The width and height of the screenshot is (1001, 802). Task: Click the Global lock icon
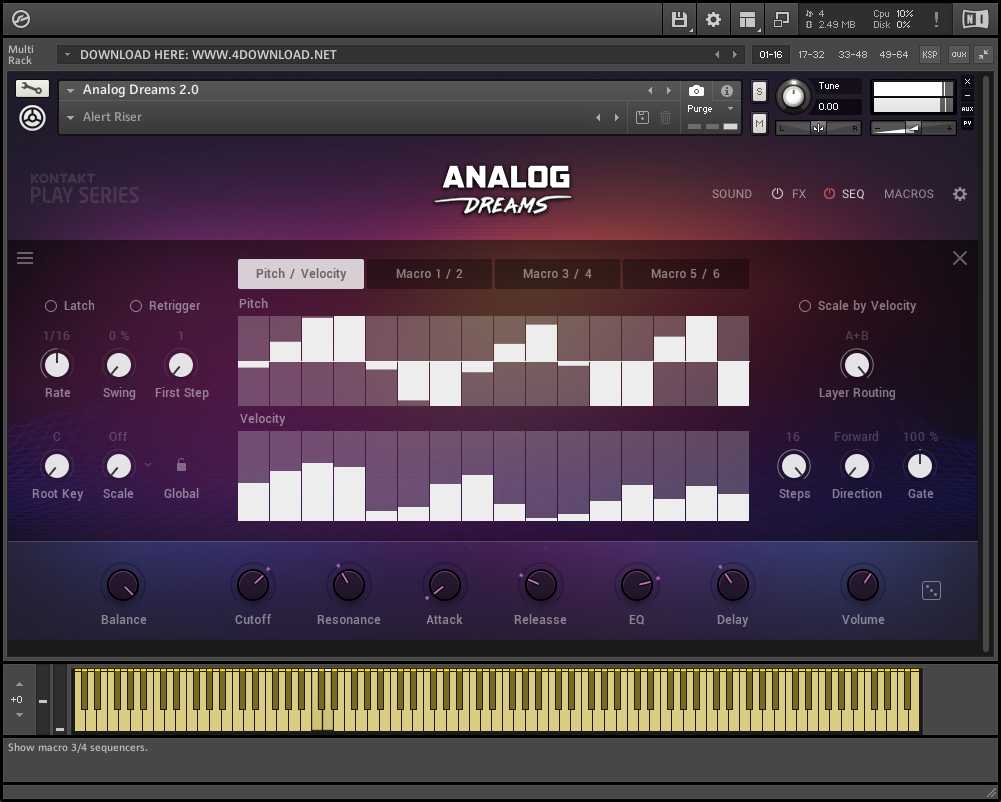[181, 465]
